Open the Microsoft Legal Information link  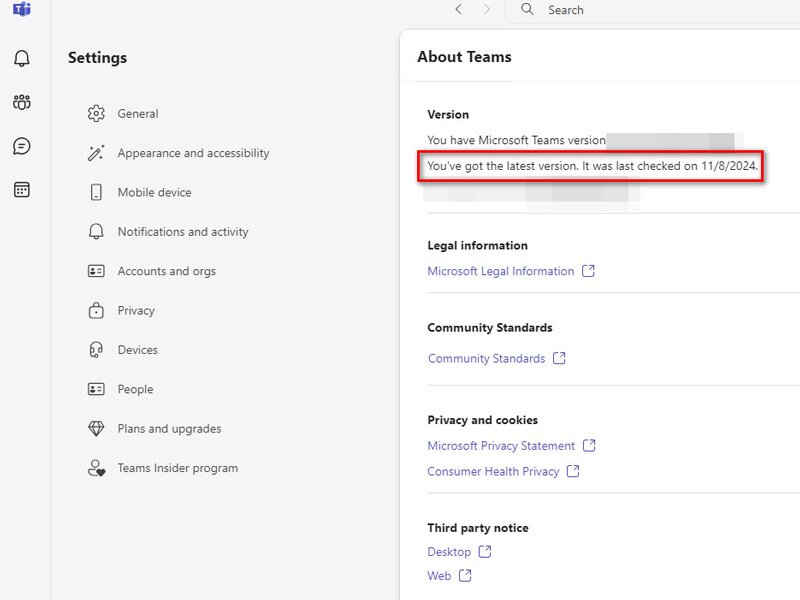pos(501,271)
